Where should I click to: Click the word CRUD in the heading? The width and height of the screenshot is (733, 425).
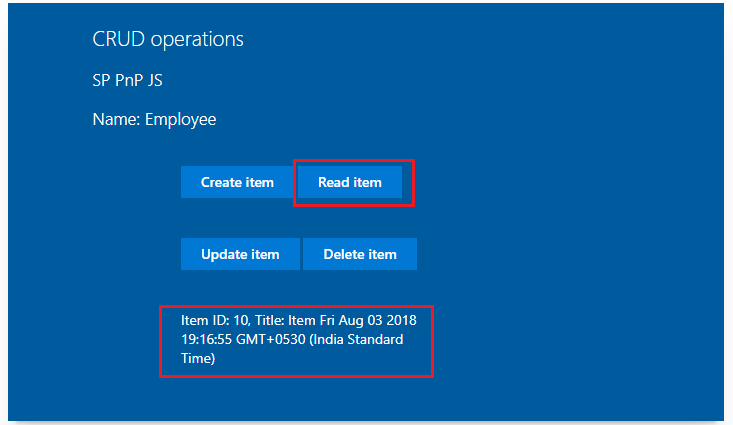118,40
